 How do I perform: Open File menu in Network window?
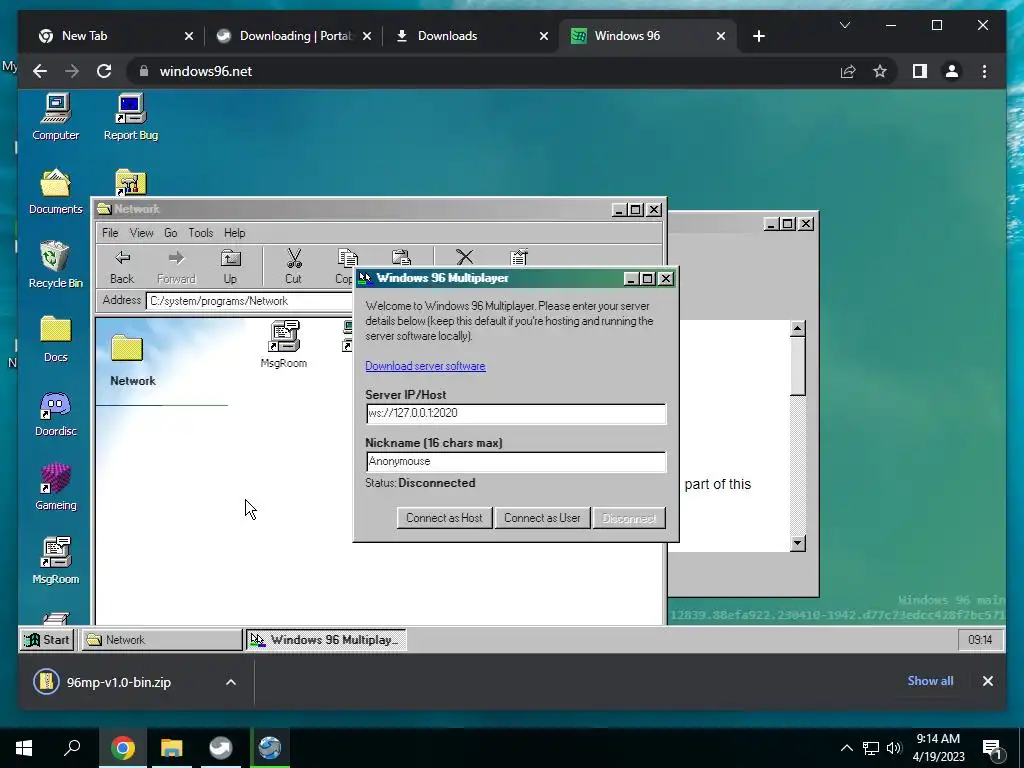110,233
